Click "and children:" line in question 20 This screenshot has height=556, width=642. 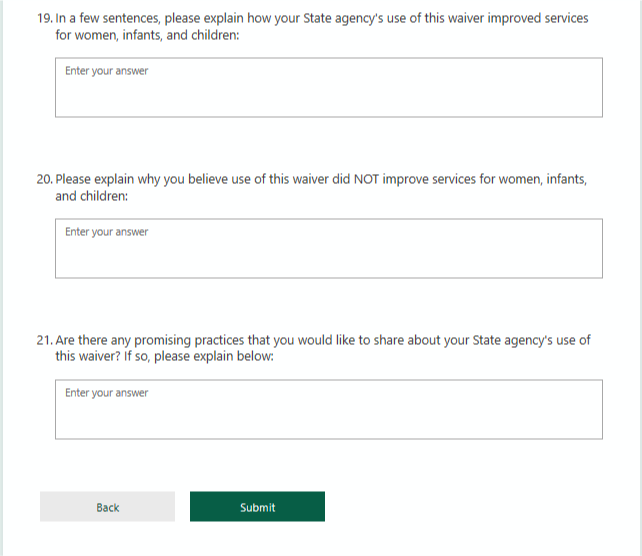point(92,196)
